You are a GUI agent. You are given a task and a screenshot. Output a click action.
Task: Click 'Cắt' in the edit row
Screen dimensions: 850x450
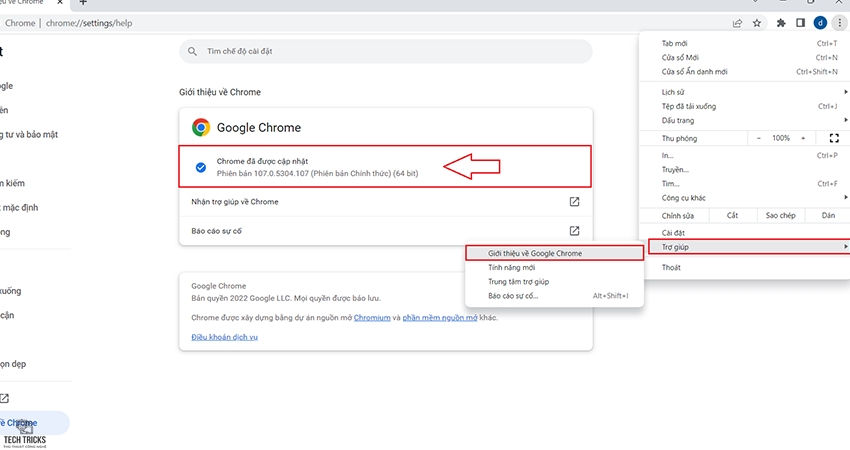(x=732, y=215)
